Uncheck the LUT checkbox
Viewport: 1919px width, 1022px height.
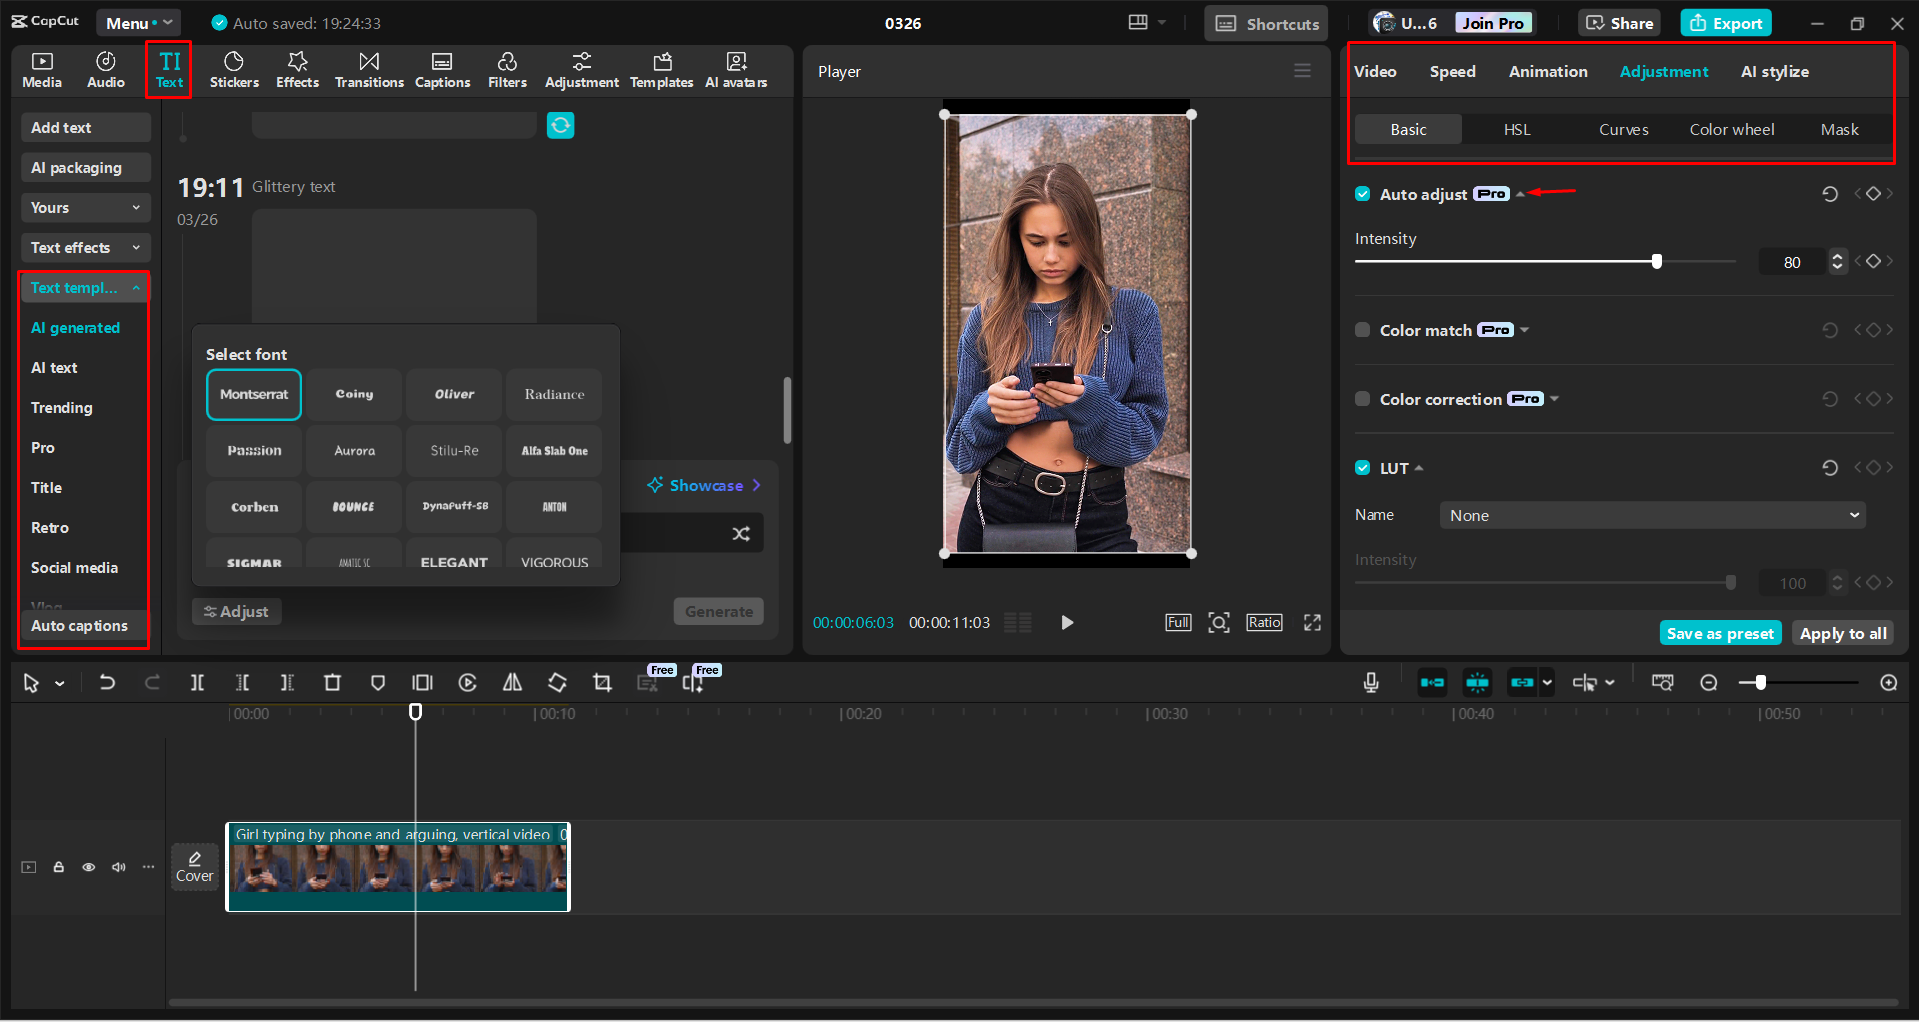[x=1362, y=467]
